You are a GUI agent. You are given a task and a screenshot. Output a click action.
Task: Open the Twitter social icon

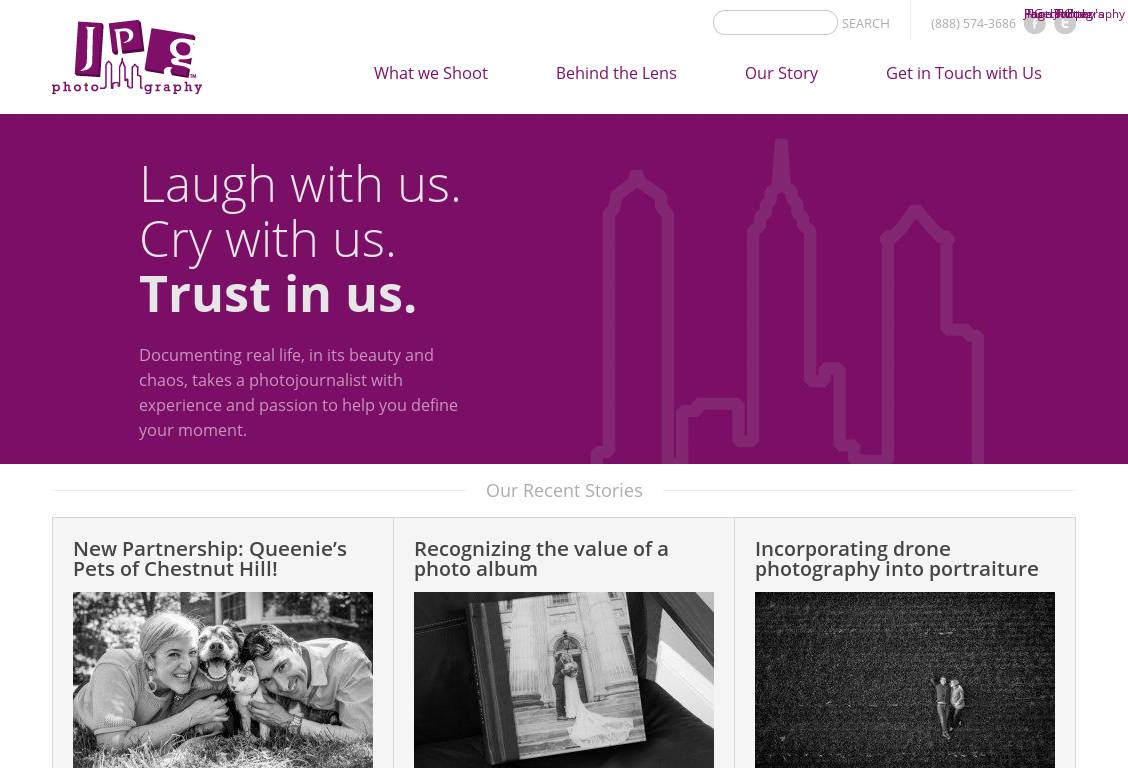tap(1065, 24)
